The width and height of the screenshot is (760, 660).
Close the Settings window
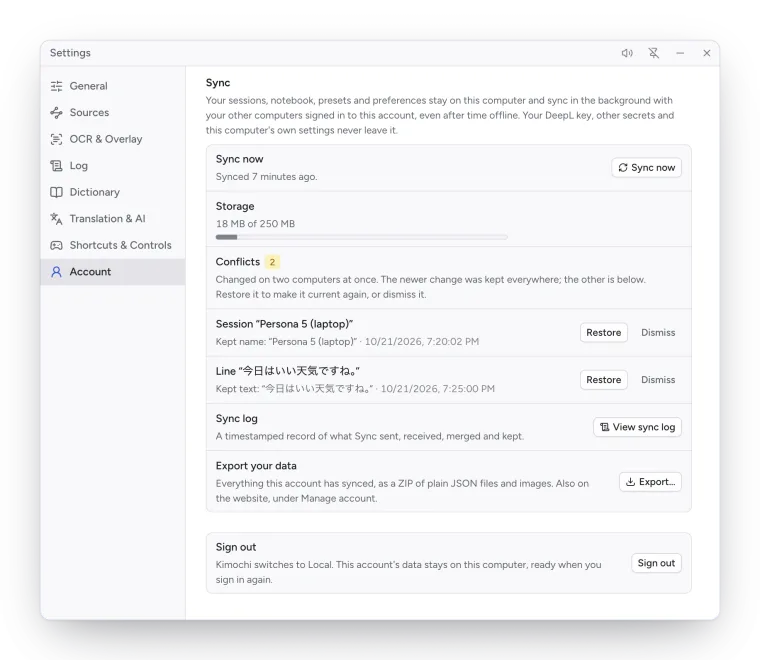[707, 53]
